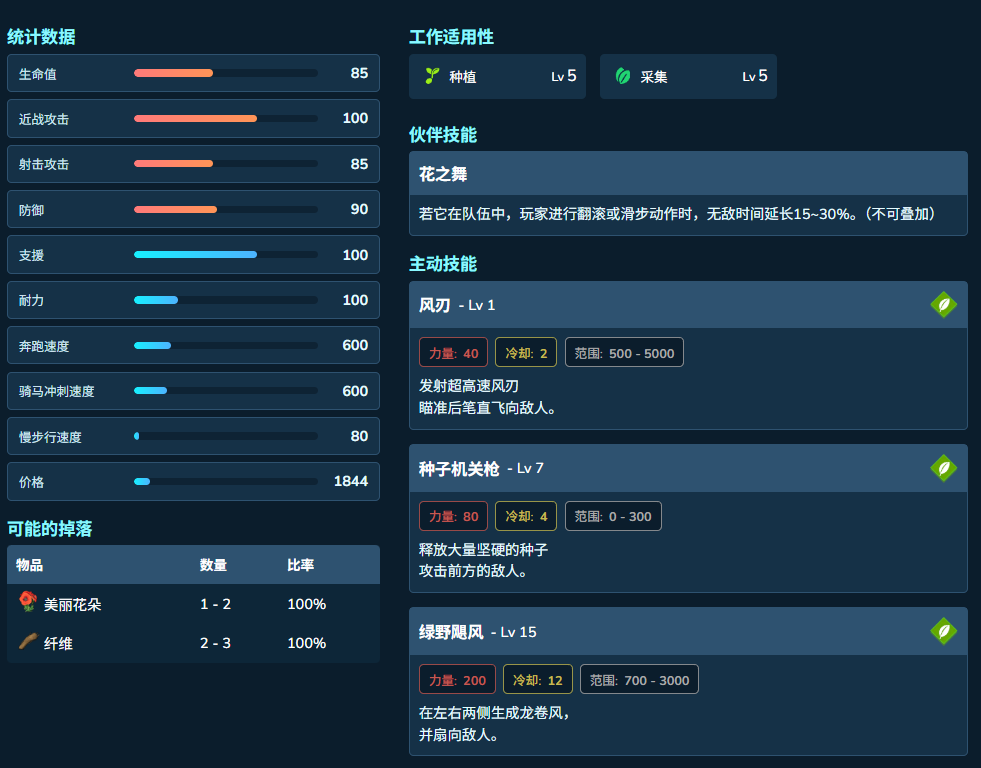
Task: Click the 工作适用性 section heading
Action: pyautogui.click(x=452, y=37)
